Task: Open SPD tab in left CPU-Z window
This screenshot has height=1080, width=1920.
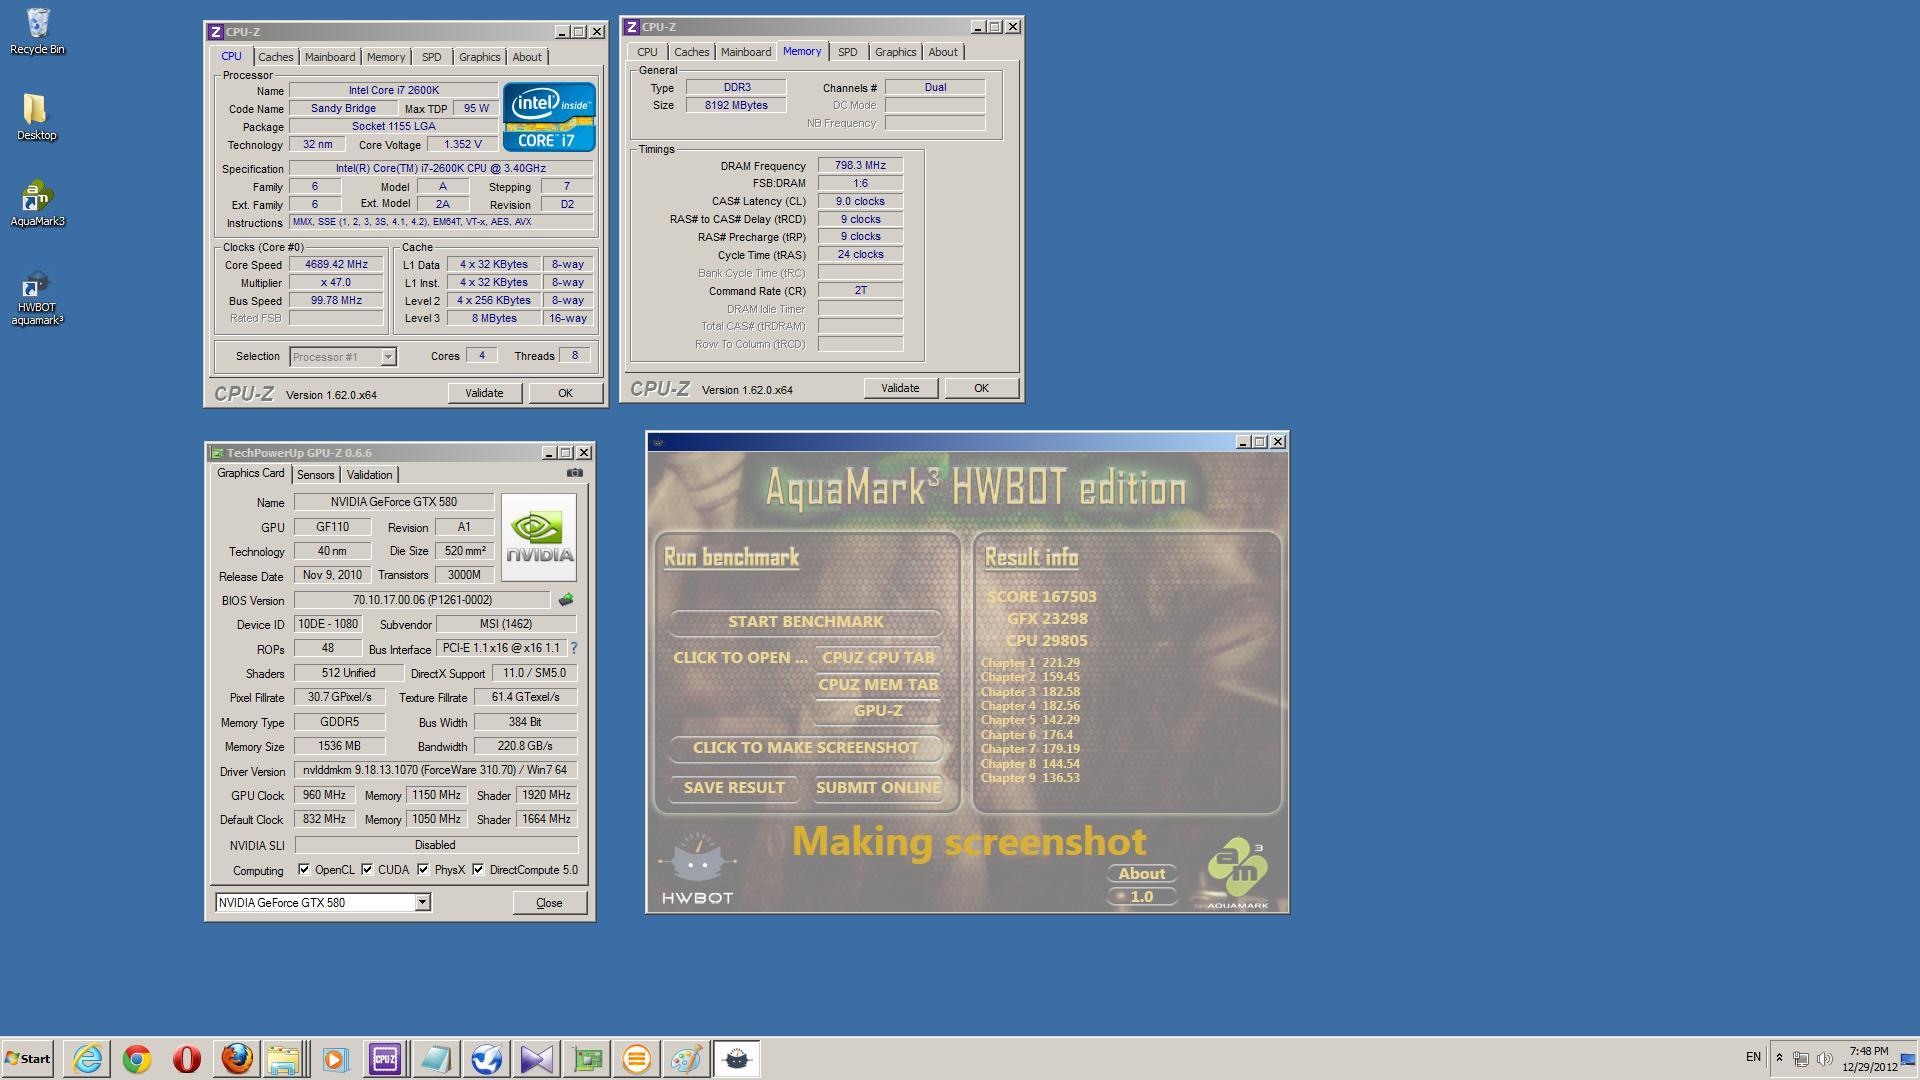Action: (431, 57)
